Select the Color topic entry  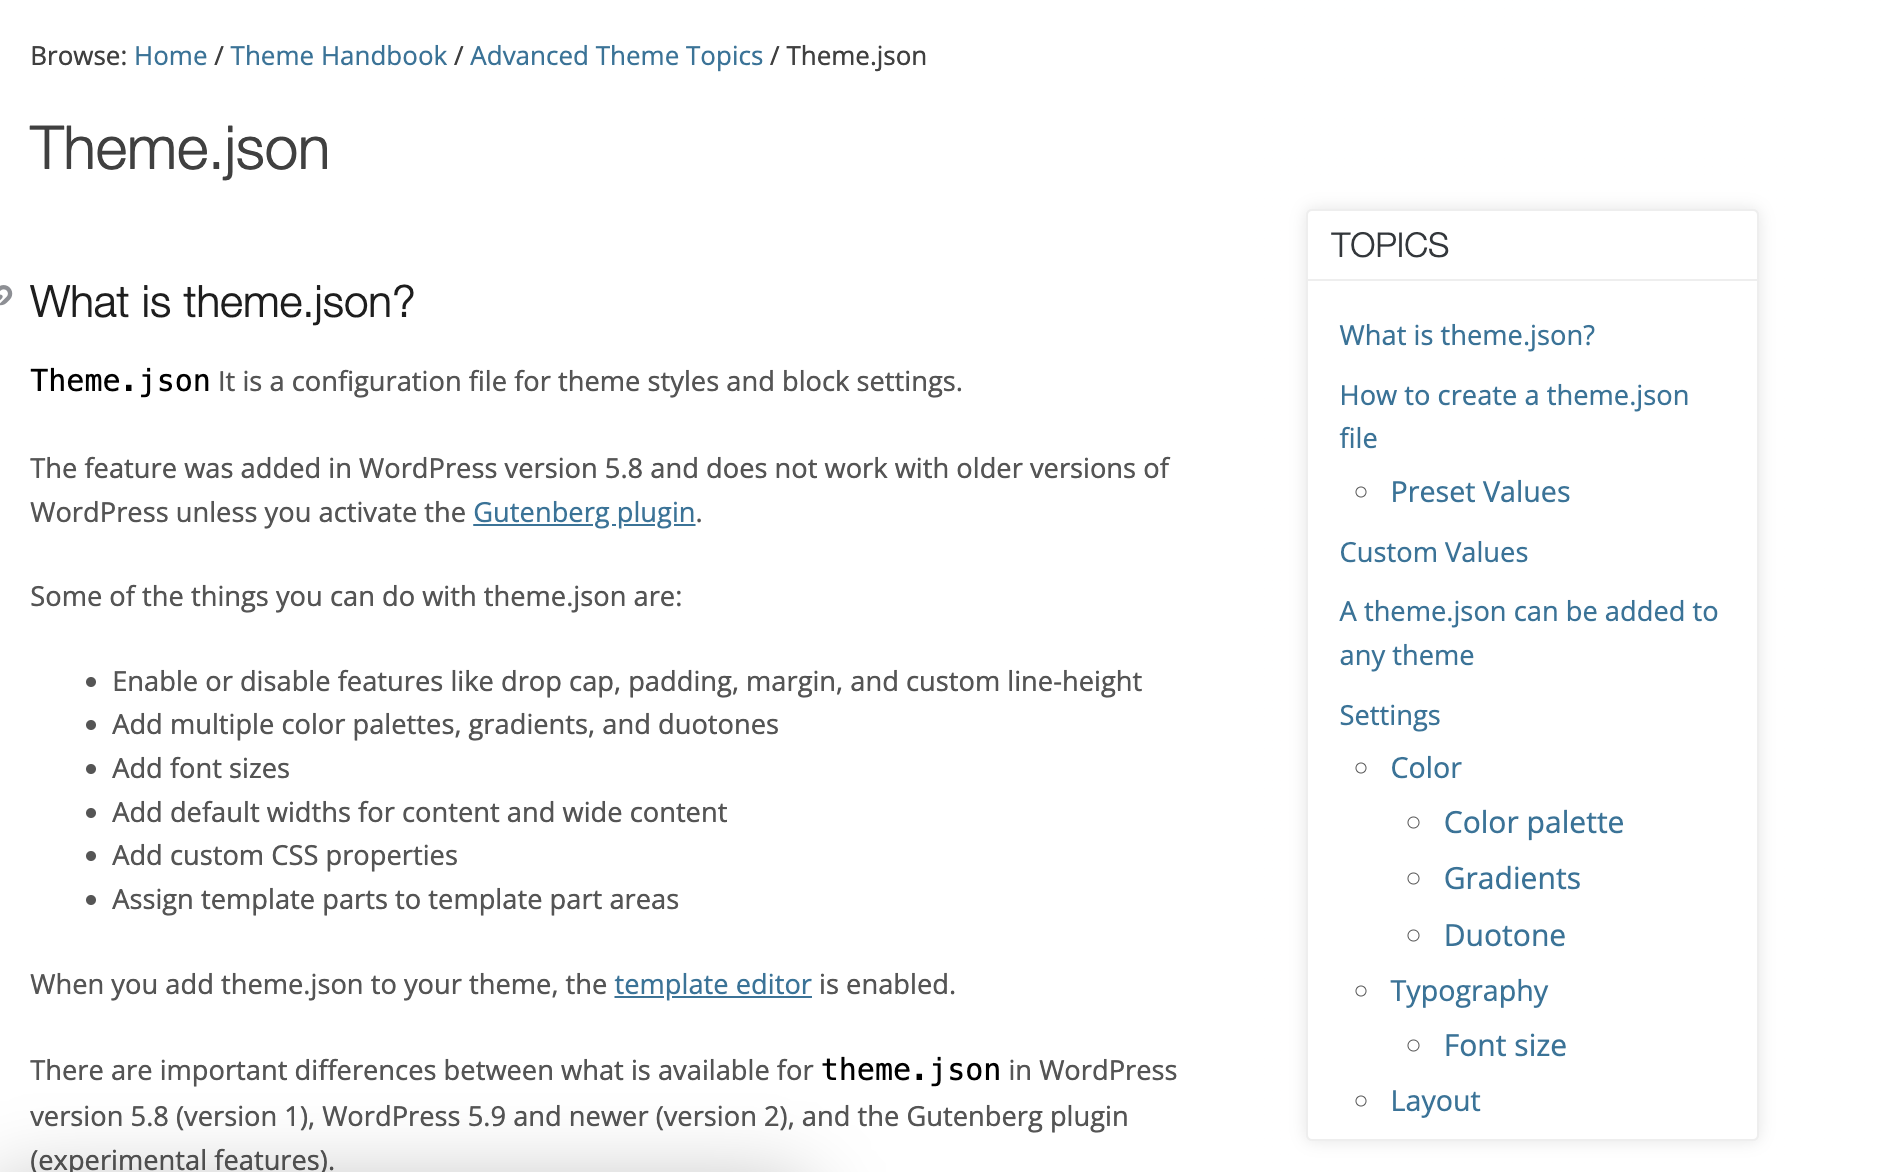coord(1425,767)
